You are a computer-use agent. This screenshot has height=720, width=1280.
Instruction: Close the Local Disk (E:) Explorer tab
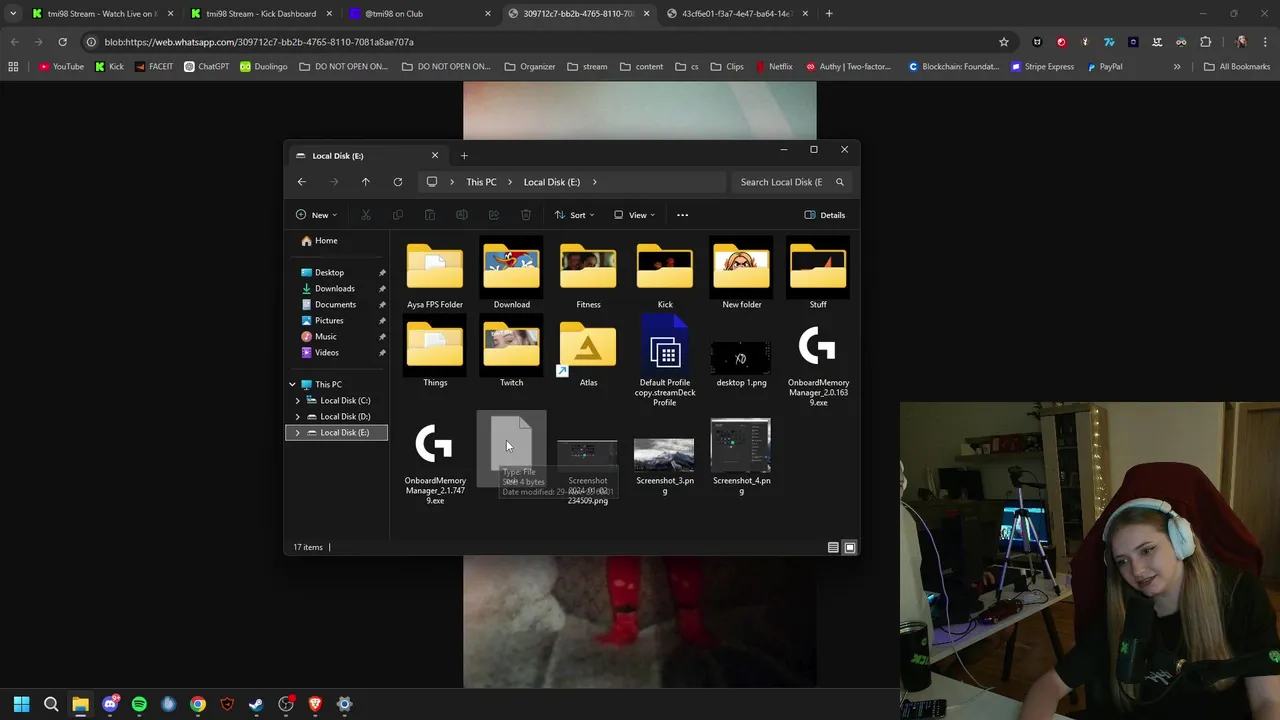point(435,155)
